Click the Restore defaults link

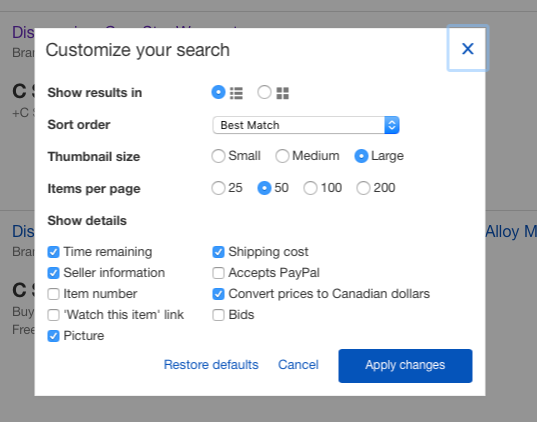tap(211, 365)
